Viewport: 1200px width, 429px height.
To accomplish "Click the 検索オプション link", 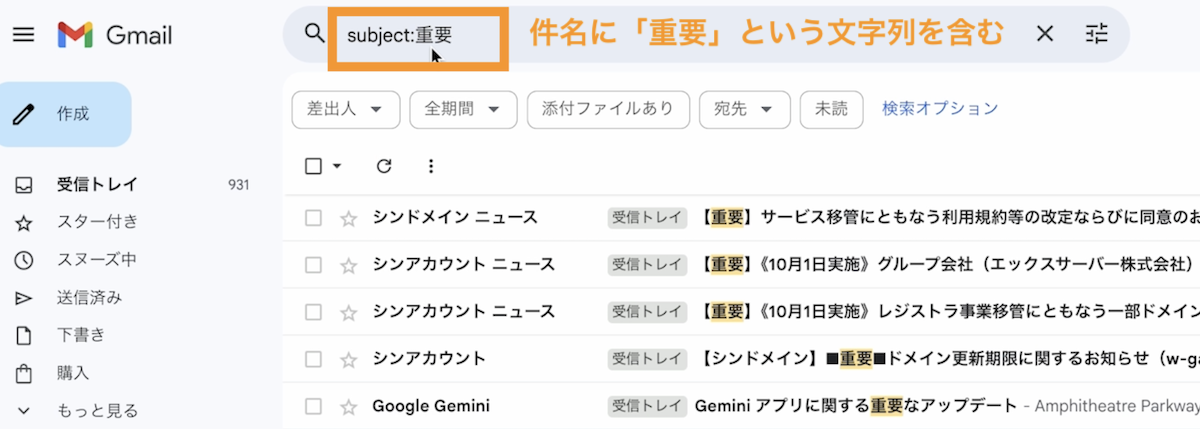I will (940, 109).
